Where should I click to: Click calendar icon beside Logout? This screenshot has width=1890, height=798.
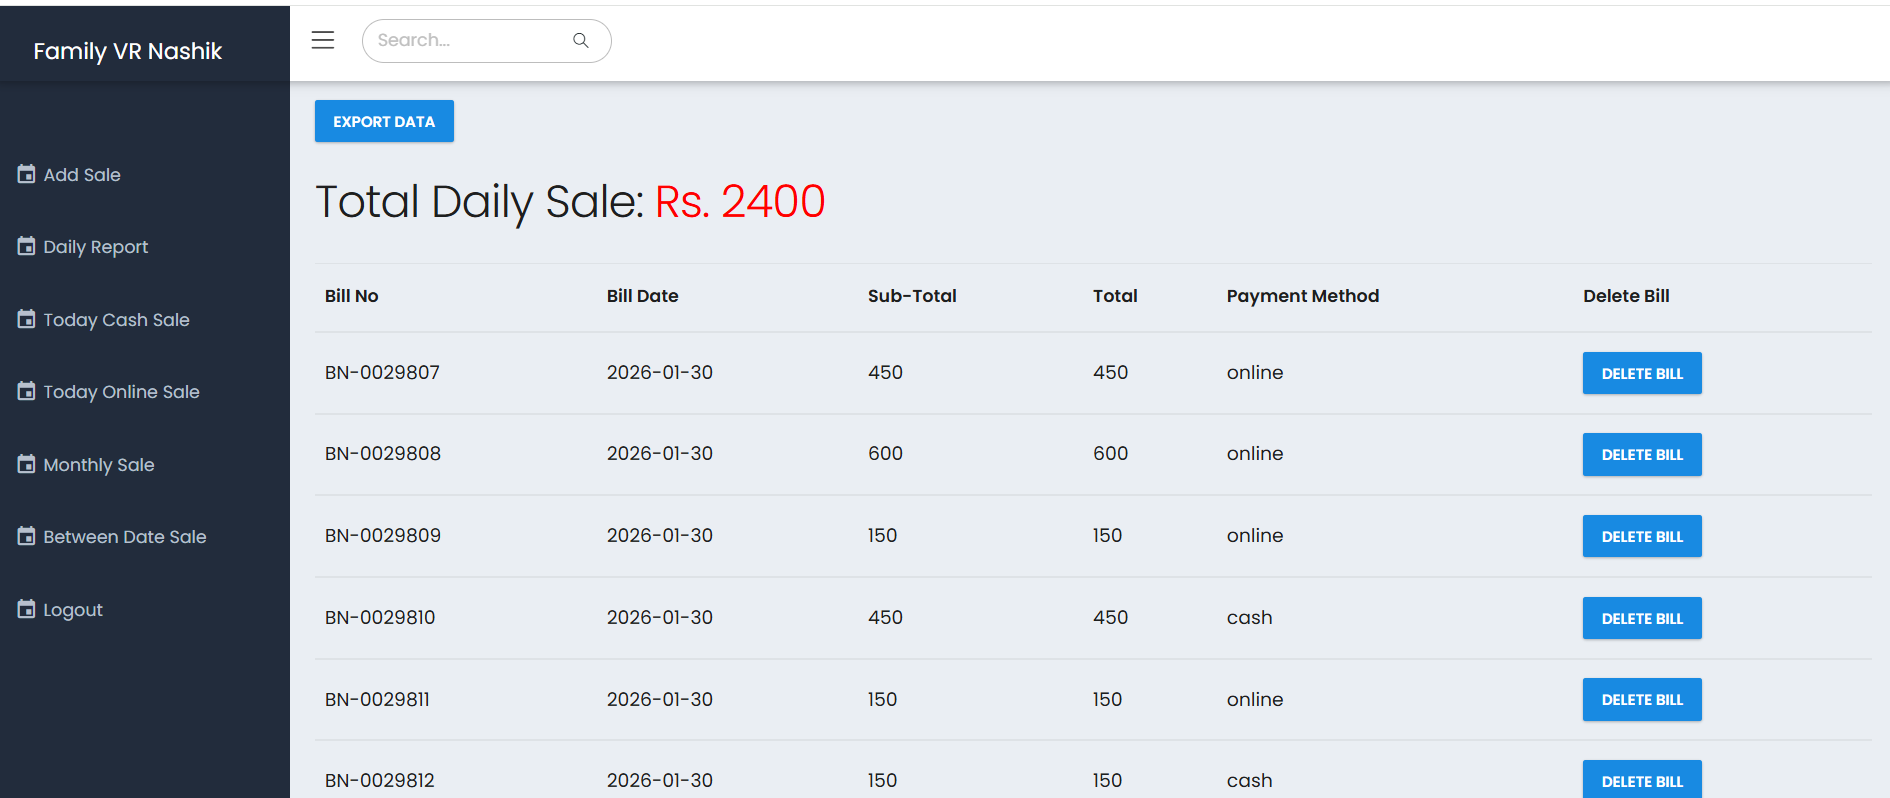point(27,609)
